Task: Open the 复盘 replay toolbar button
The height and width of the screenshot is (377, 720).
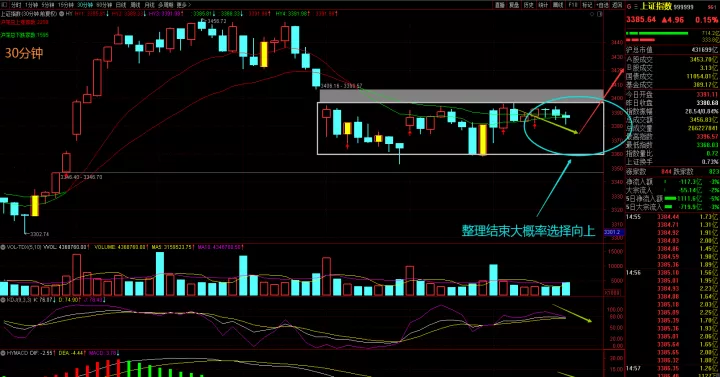Action: pos(514,5)
